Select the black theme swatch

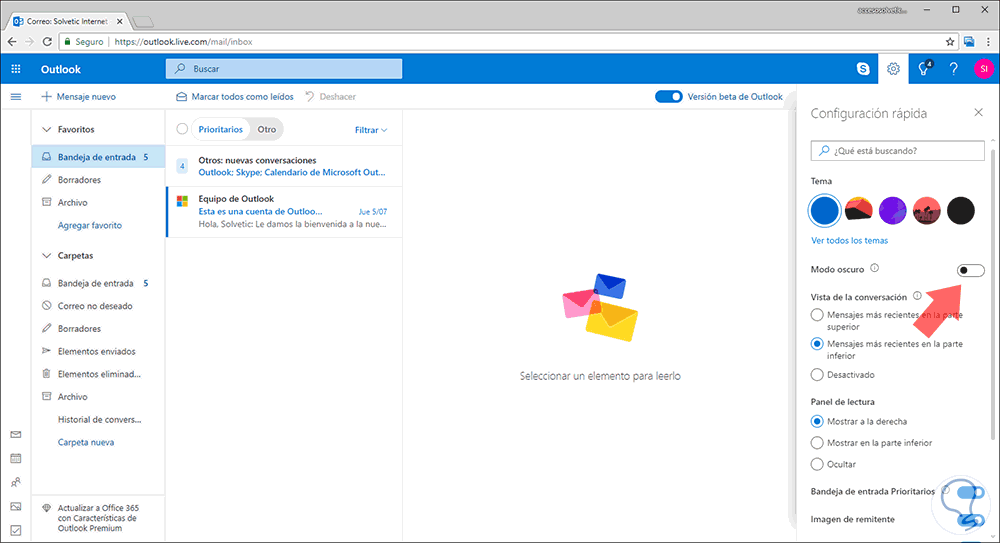[960, 210]
